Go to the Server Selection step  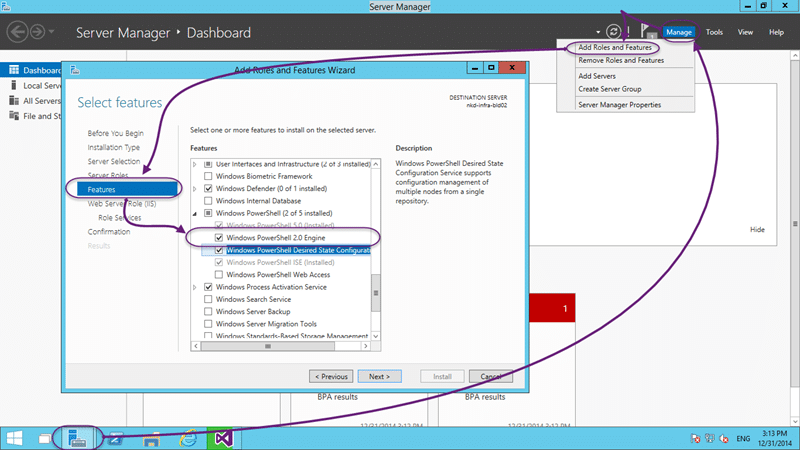[113, 161]
